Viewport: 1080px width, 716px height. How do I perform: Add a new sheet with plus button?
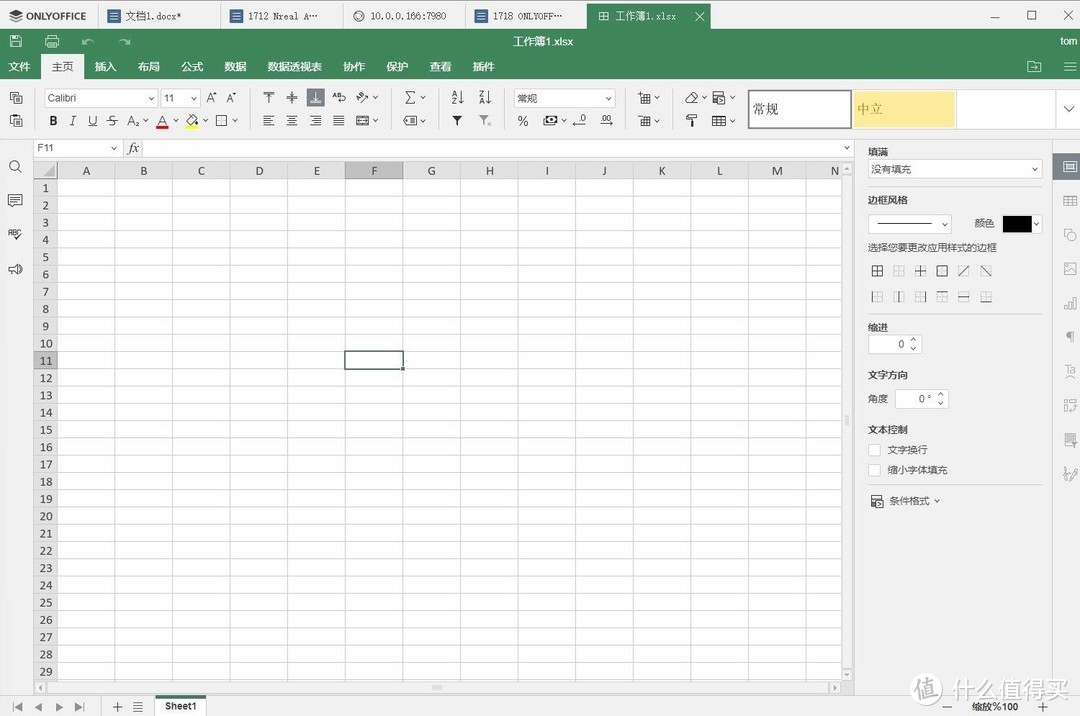pyautogui.click(x=118, y=707)
